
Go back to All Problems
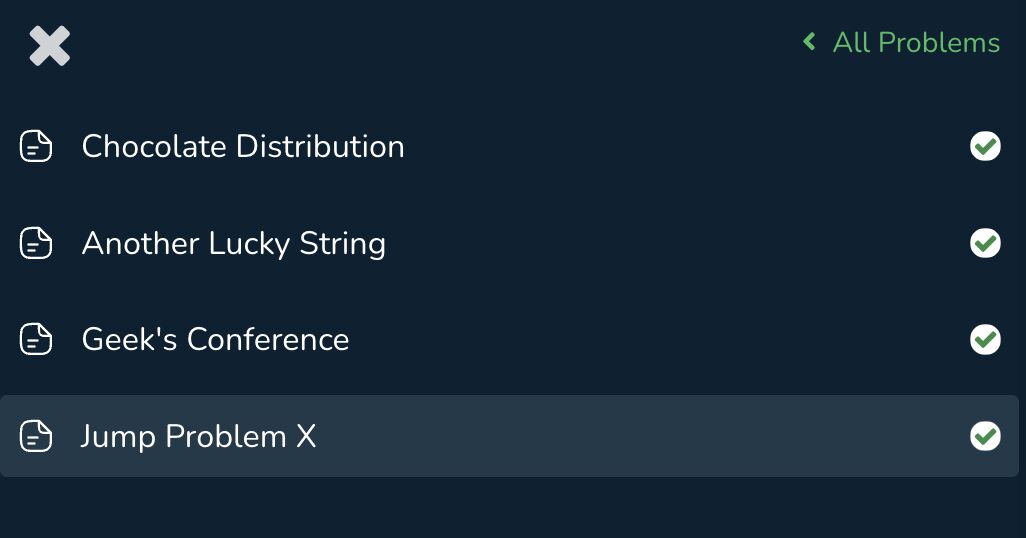(x=901, y=43)
